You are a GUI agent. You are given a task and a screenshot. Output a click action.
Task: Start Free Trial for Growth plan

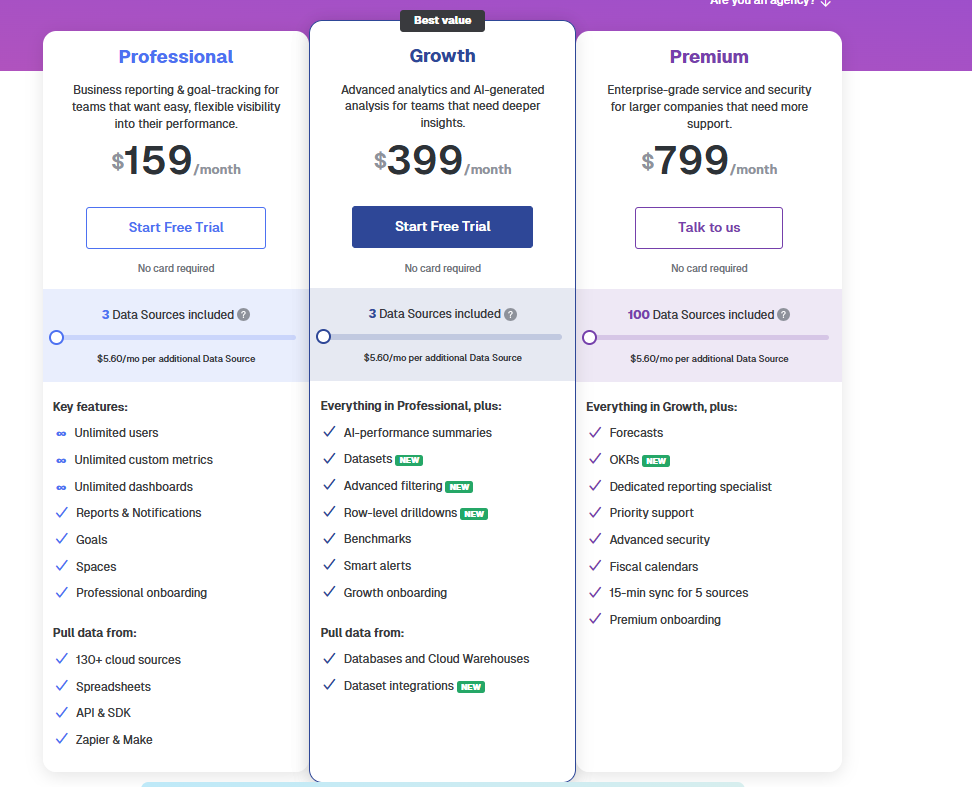point(442,227)
